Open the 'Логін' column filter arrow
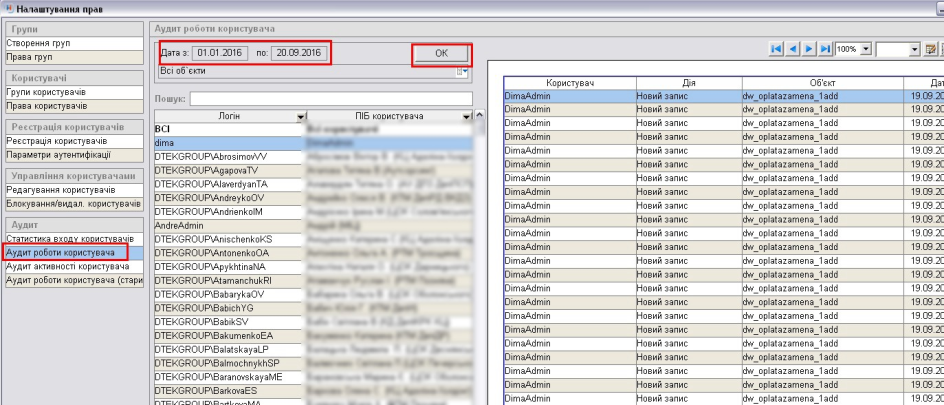This screenshot has width=944, height=405. (x=301, y=117)
